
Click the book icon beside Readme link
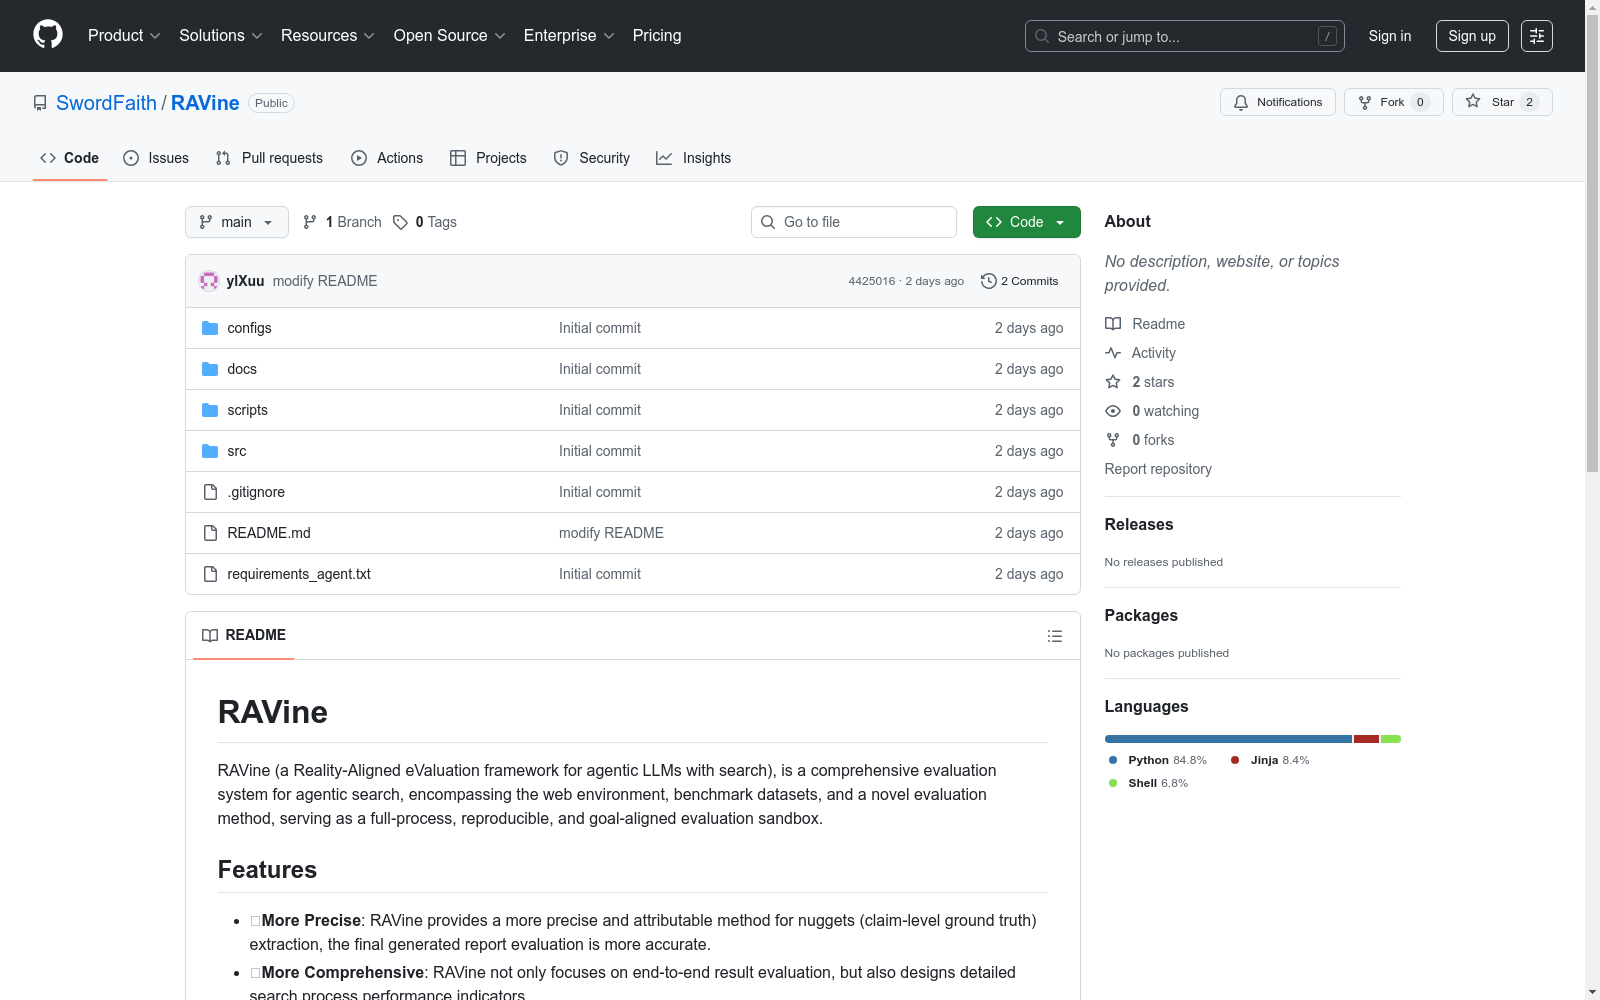(x=1113, y=324)
